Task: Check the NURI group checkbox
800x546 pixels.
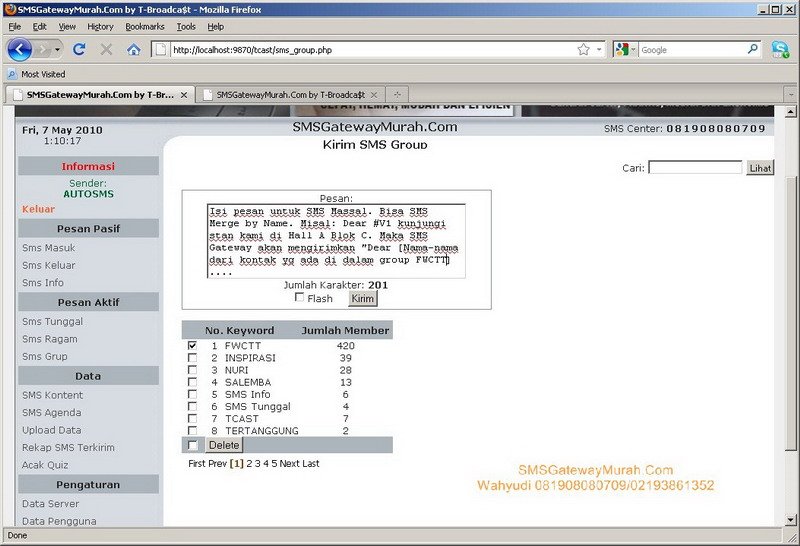Action: [192, 370]
